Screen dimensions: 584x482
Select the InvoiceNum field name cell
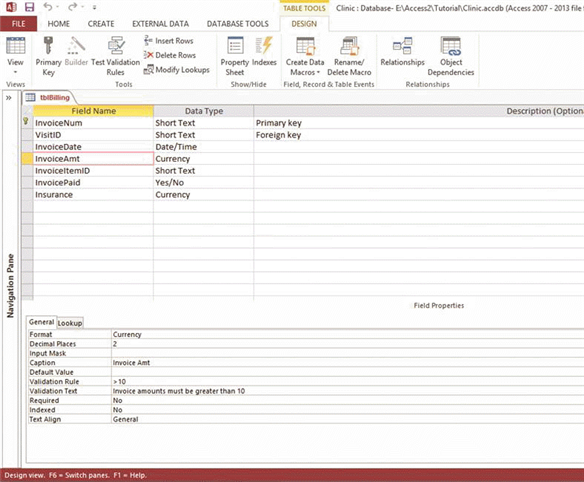tap(93, 123)
